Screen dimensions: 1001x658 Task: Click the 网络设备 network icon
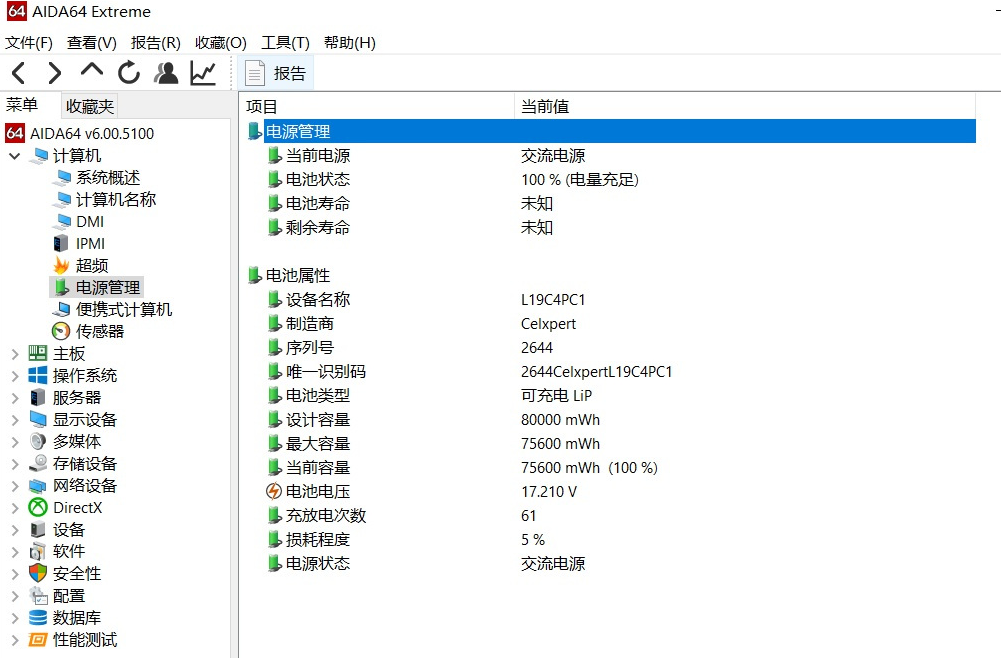[38, 486]
